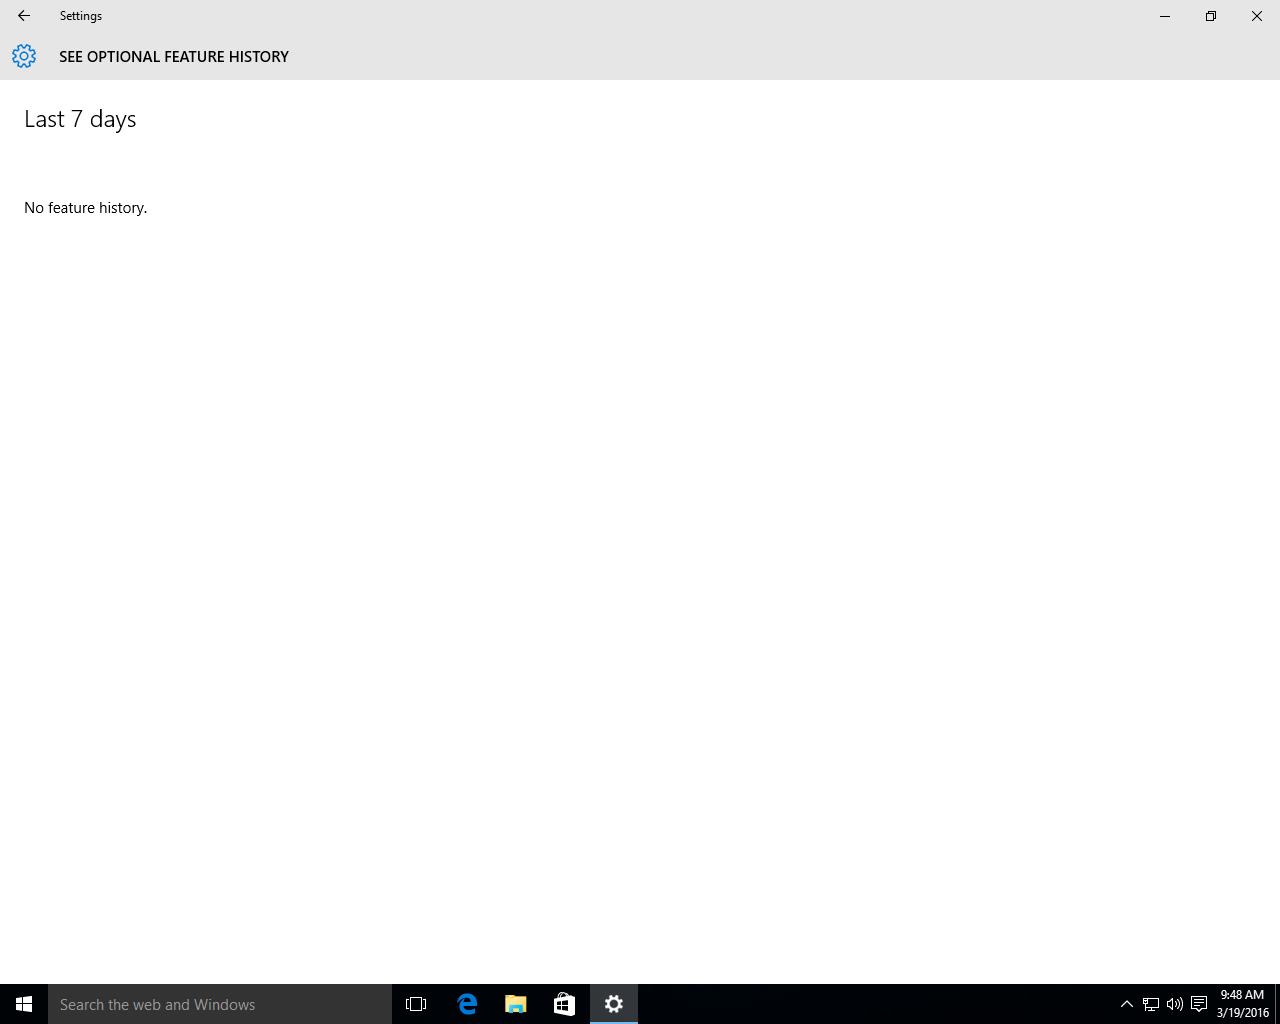Open the clock showing 9:48 AM
1280x1024 pixels.
click(x=1242, y=1004)
